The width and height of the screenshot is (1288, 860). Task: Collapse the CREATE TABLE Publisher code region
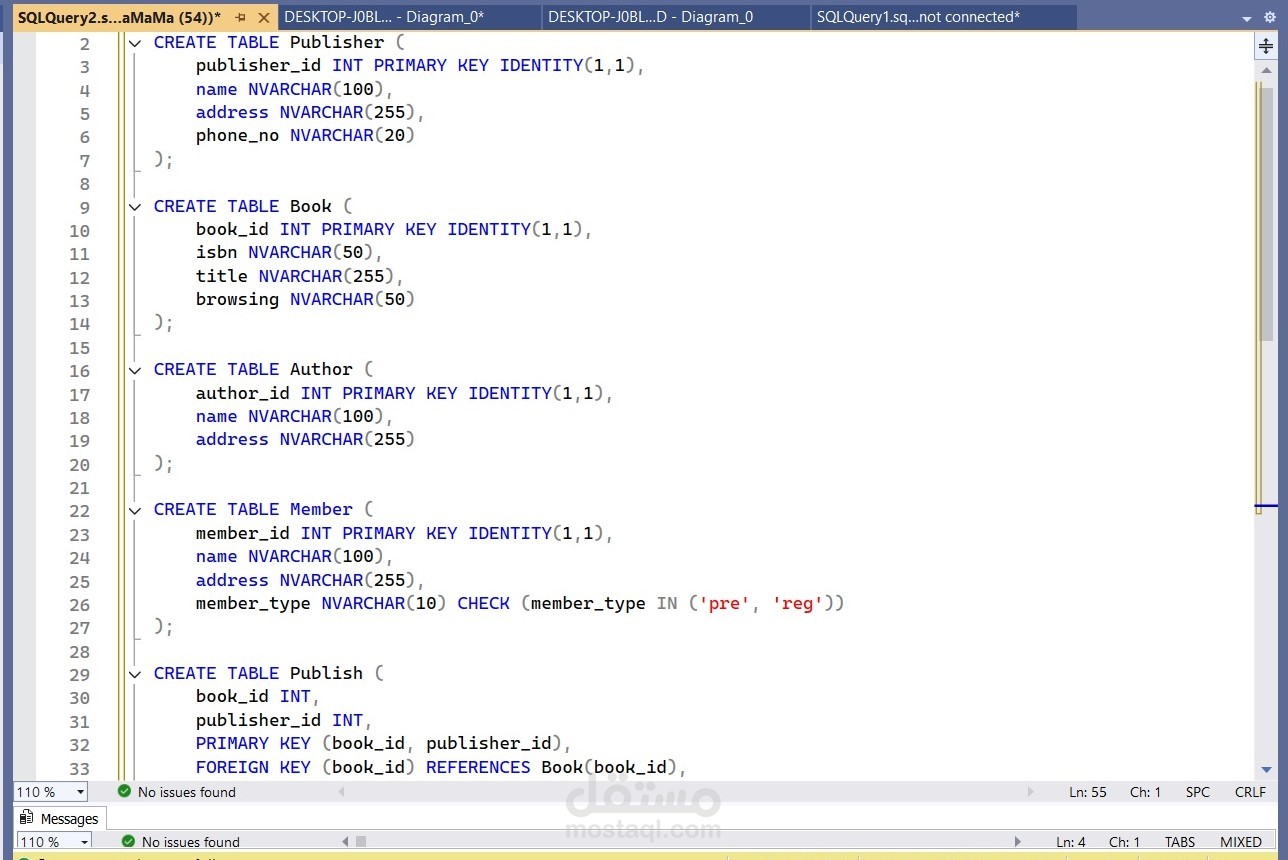click(x=134, y=42)
